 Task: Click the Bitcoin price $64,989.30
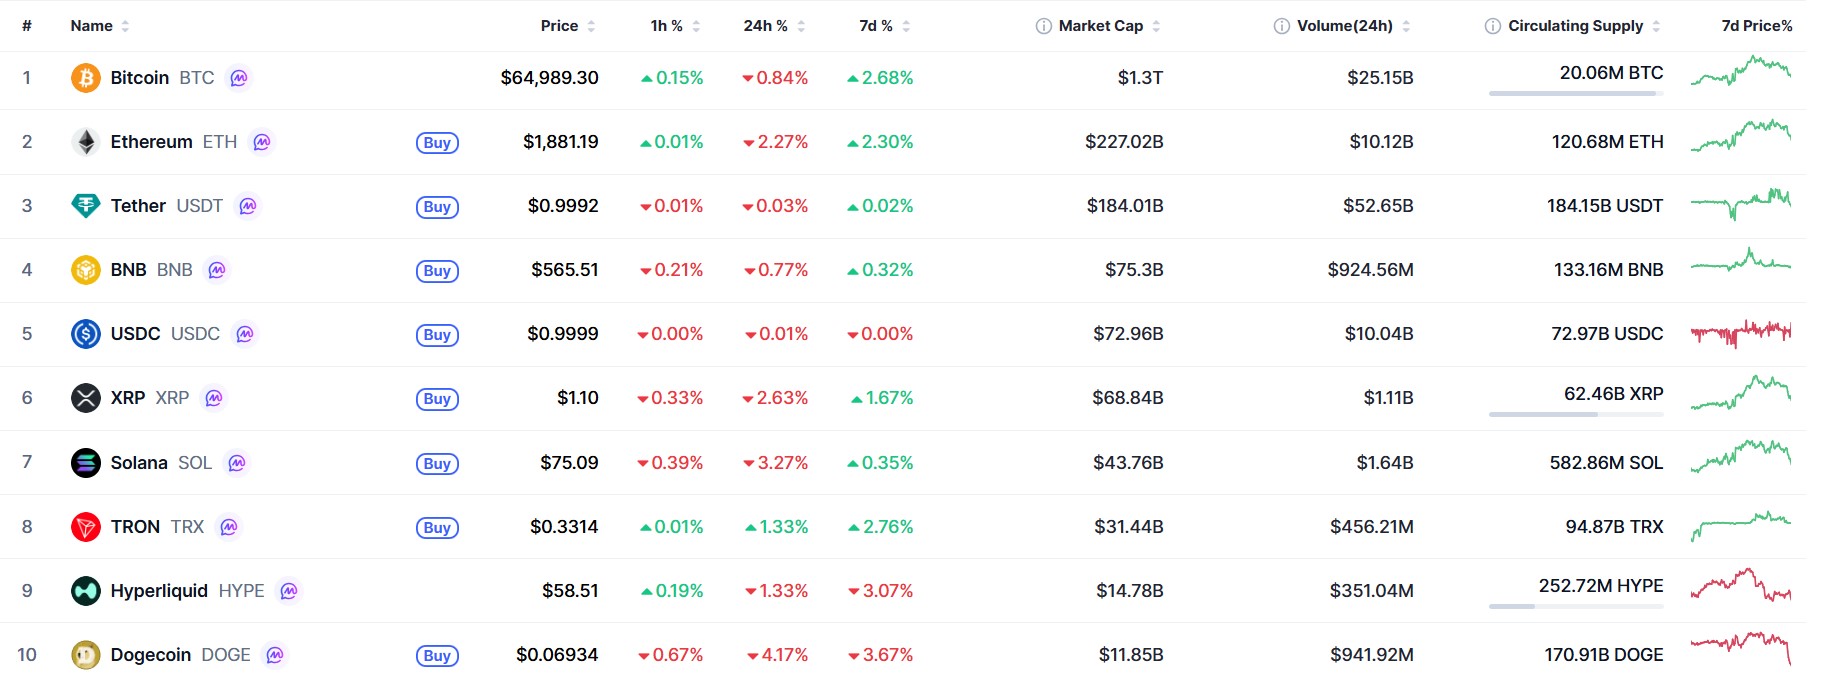[x=550, y=78]
